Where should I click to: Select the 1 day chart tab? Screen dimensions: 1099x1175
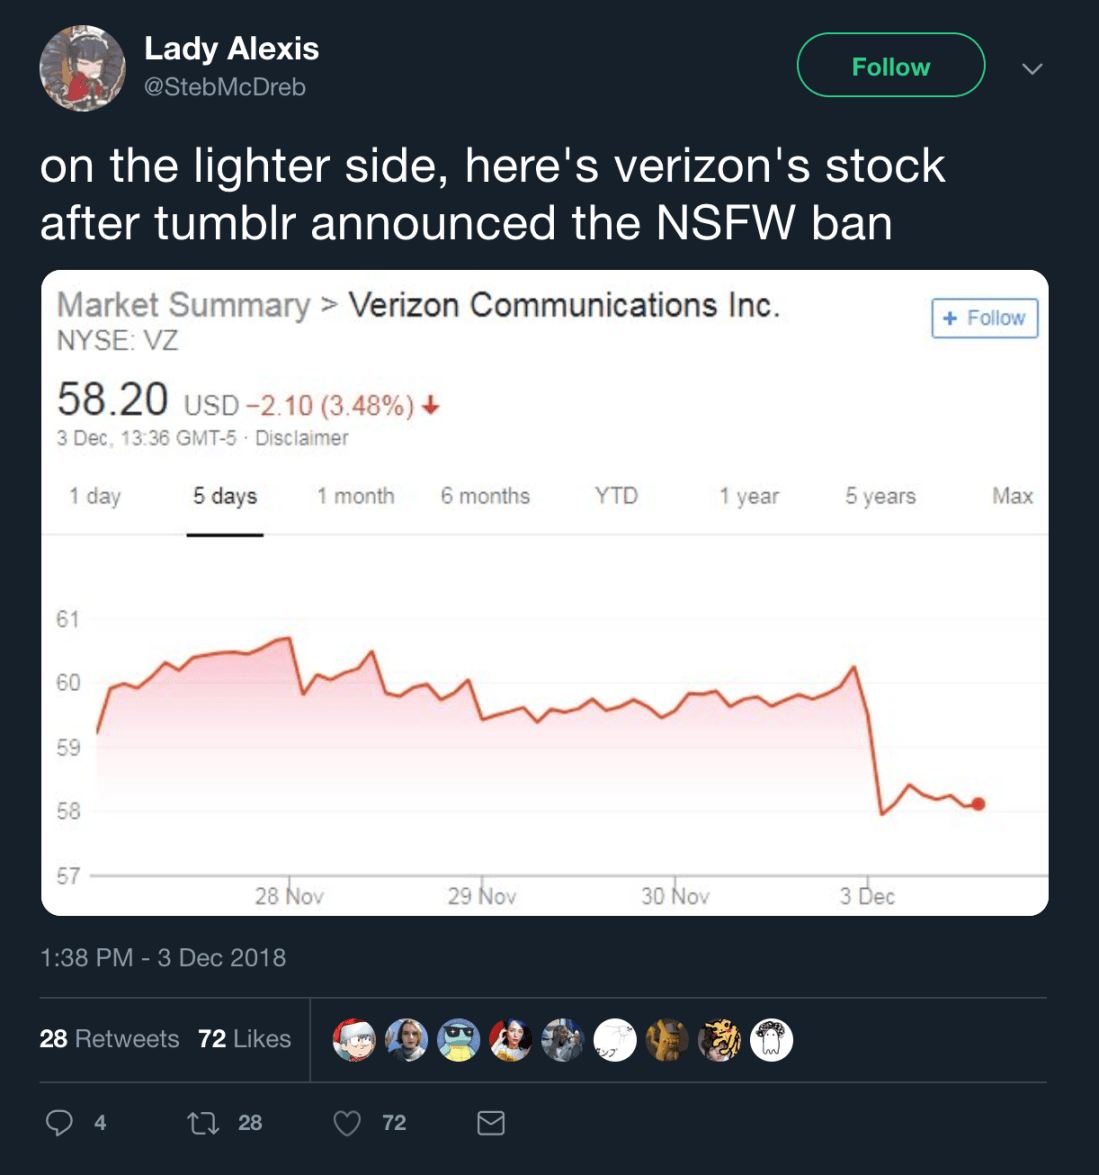pyautogui.click(x=95, y=496)
